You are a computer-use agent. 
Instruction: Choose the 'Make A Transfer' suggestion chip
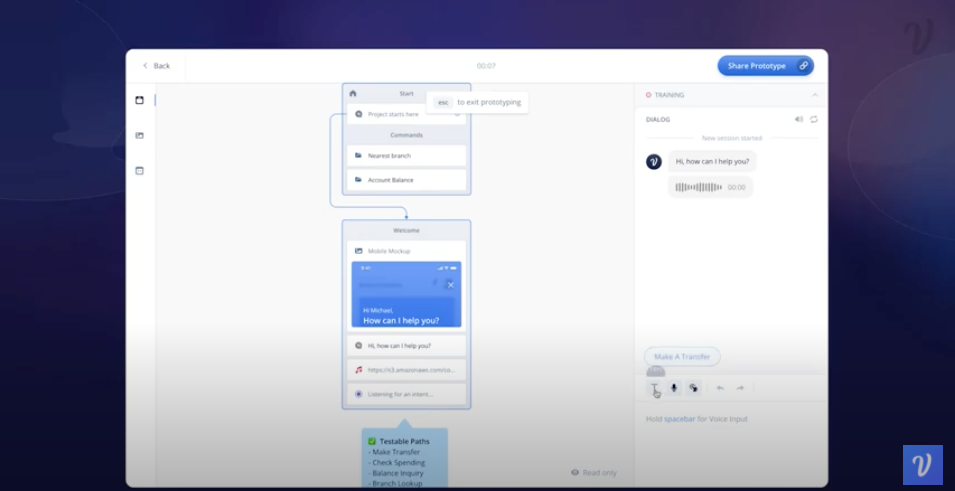682,356
